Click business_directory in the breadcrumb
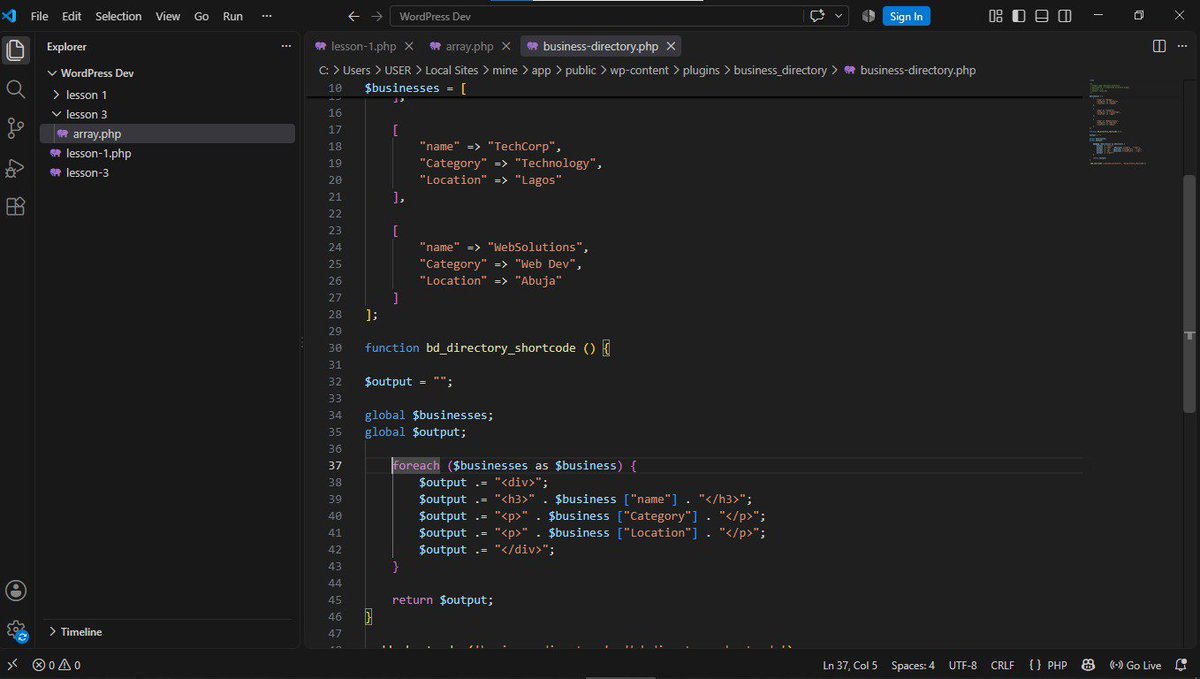Viewport: 1200px width, 679px height. pyautogui.click(x=781, y=70)
